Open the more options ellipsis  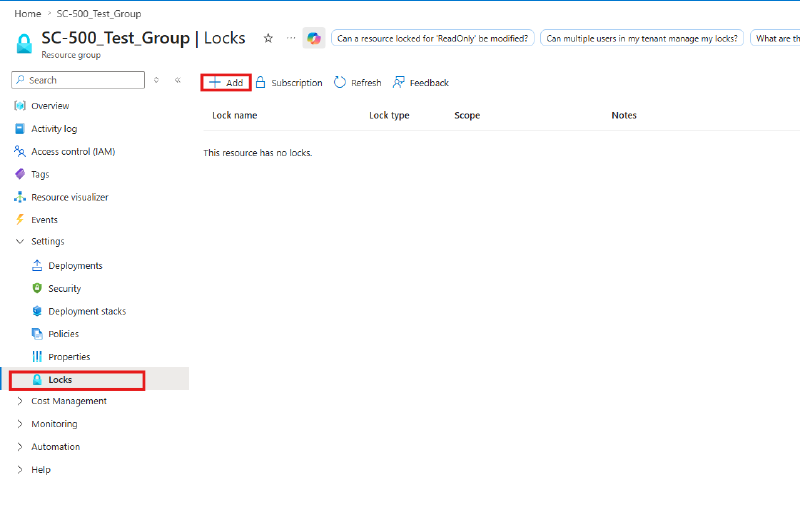tap(291, 38)
